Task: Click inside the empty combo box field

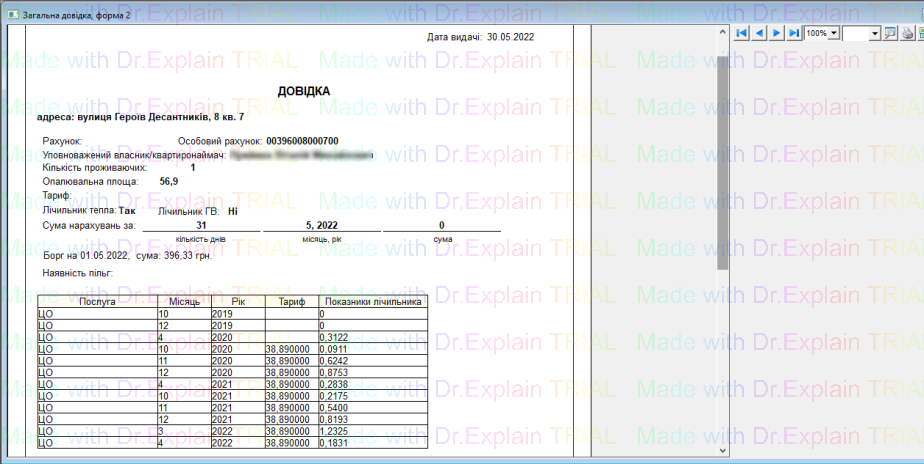Action: point(856,33)
